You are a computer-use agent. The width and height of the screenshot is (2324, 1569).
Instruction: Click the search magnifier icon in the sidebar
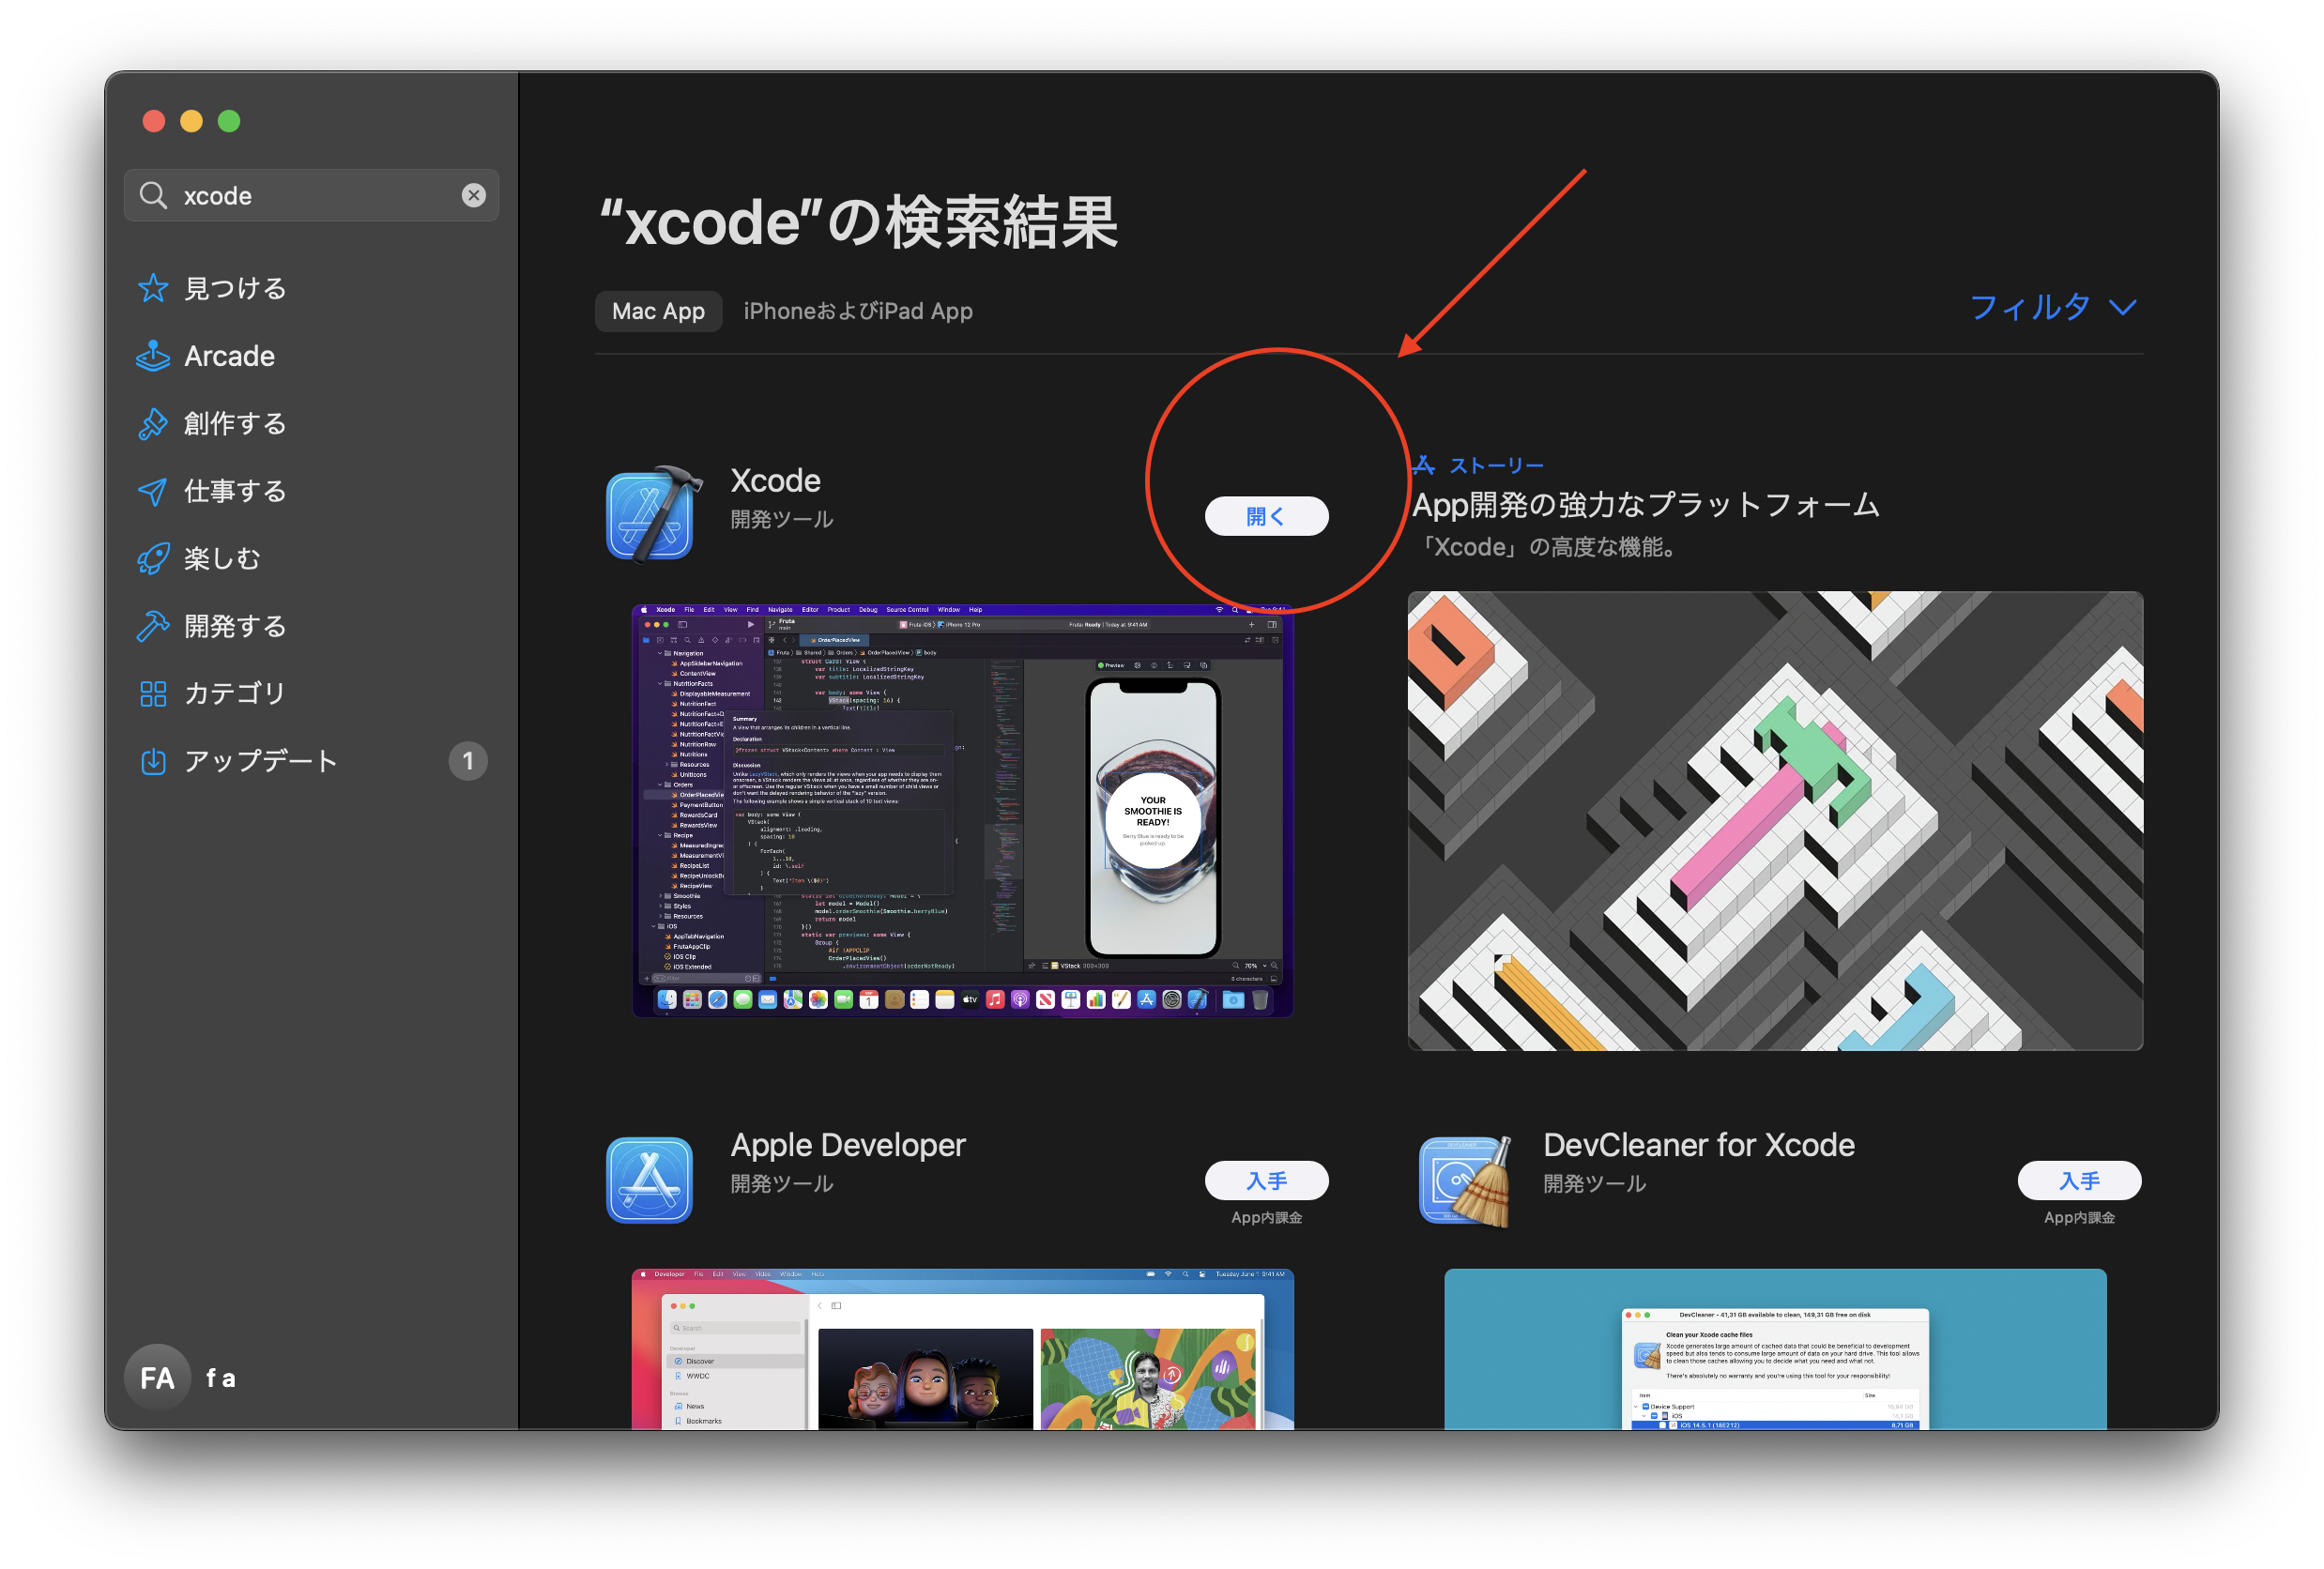pyautogui.click(x=153, y=195)
